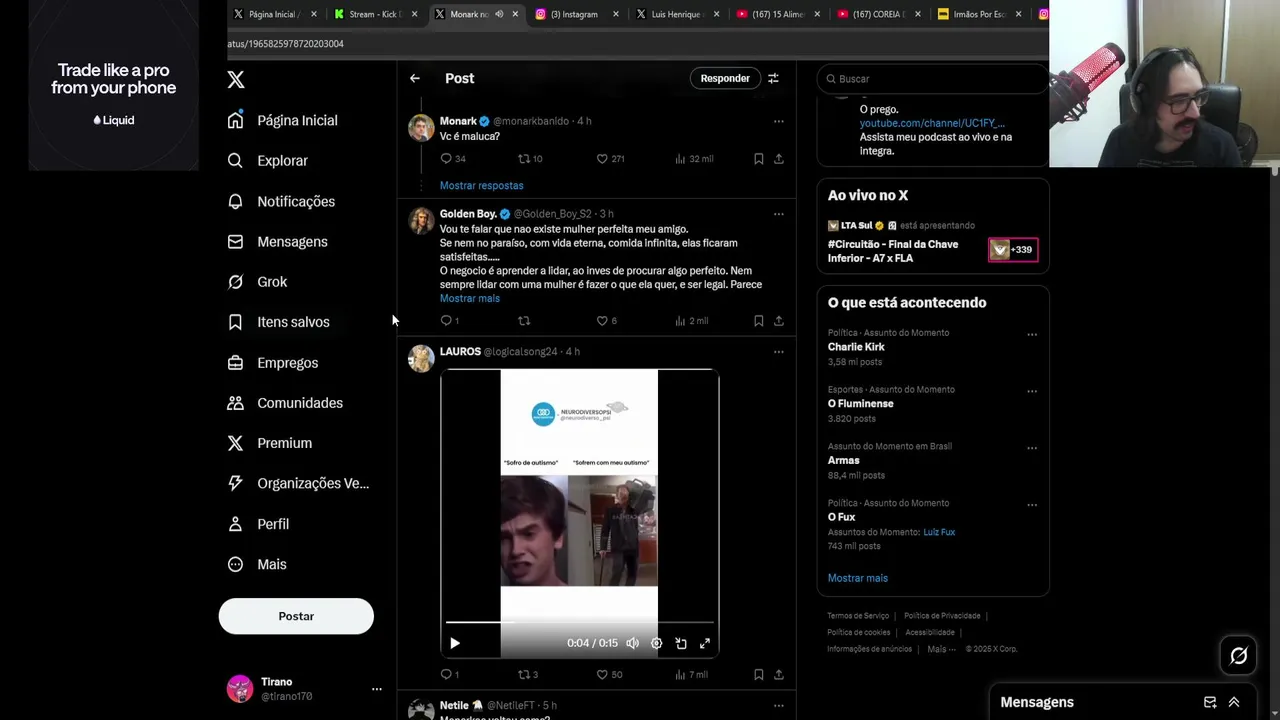This screenshot has width=1280, height=720.
Task: Expand the Mensagens drawer
Action: [x=1234, y=702]
